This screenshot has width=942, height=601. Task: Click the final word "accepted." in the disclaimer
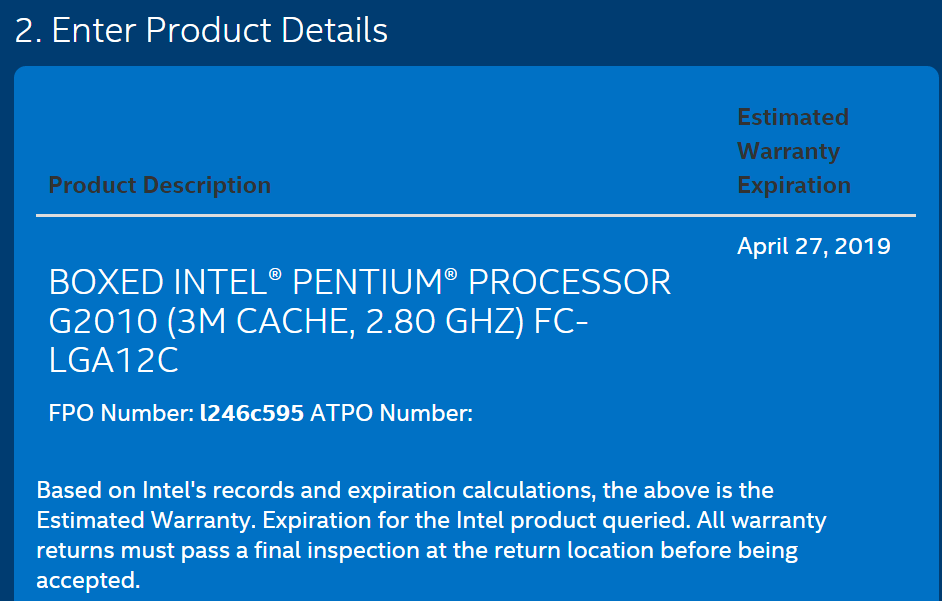click(88, 581)
